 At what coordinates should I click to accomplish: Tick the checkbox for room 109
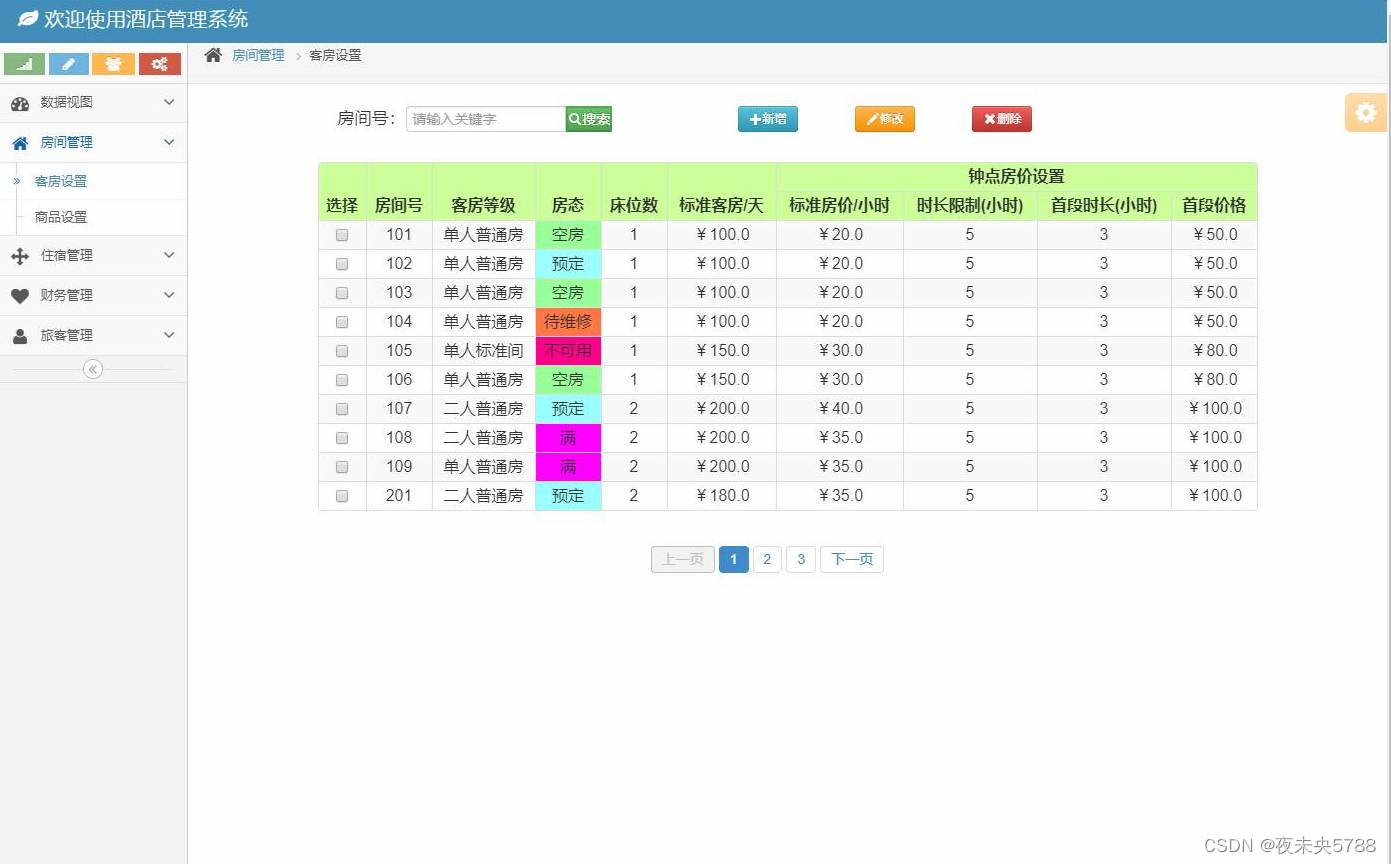[x=342, y=467]
